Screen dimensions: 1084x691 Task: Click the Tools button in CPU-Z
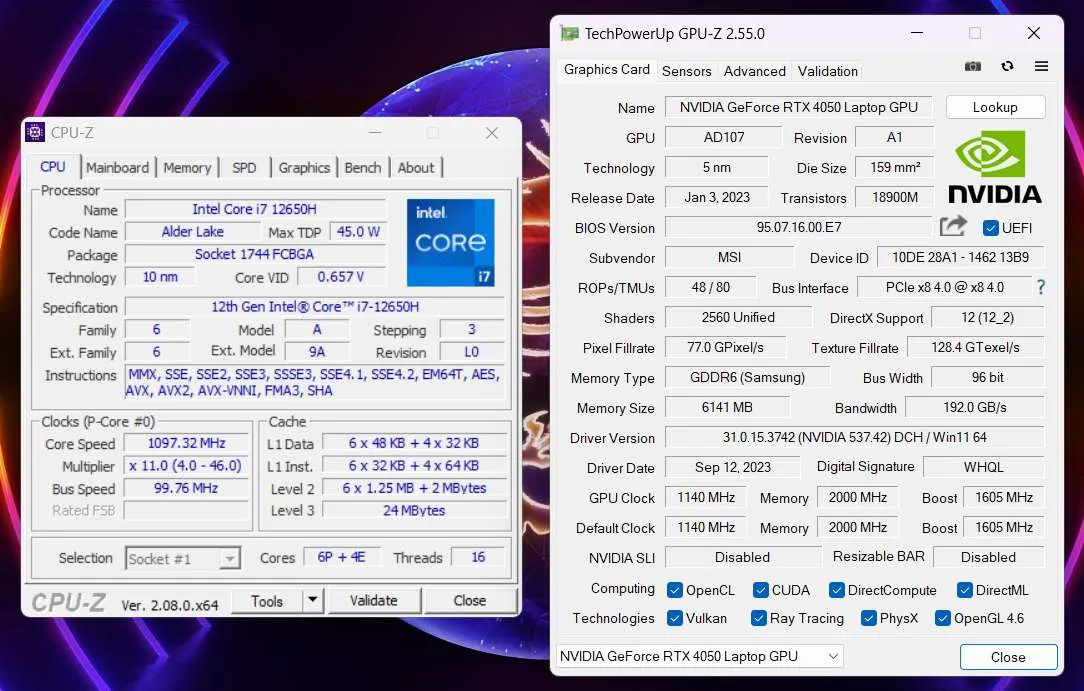pos(267,601)
